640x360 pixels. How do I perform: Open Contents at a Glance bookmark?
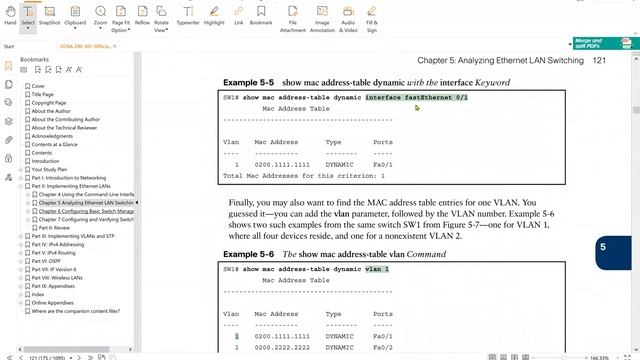tap(54, 144)
